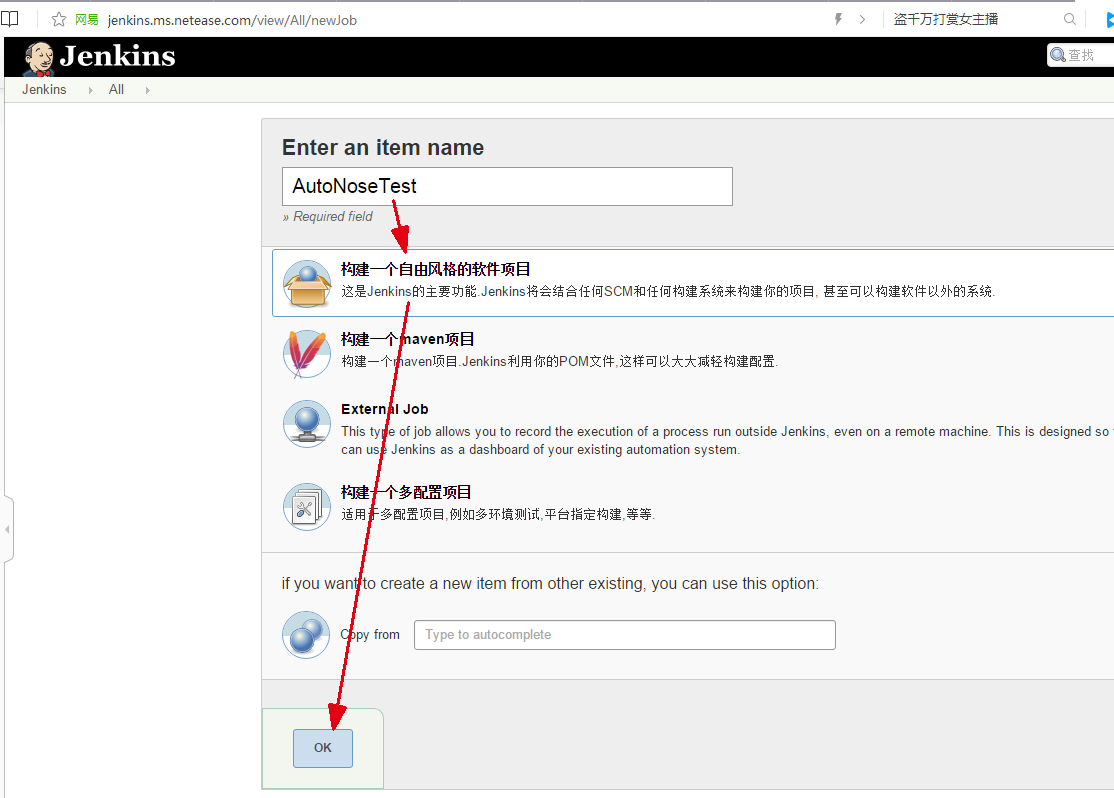Choose the External Job option title

tap(384, 409)
